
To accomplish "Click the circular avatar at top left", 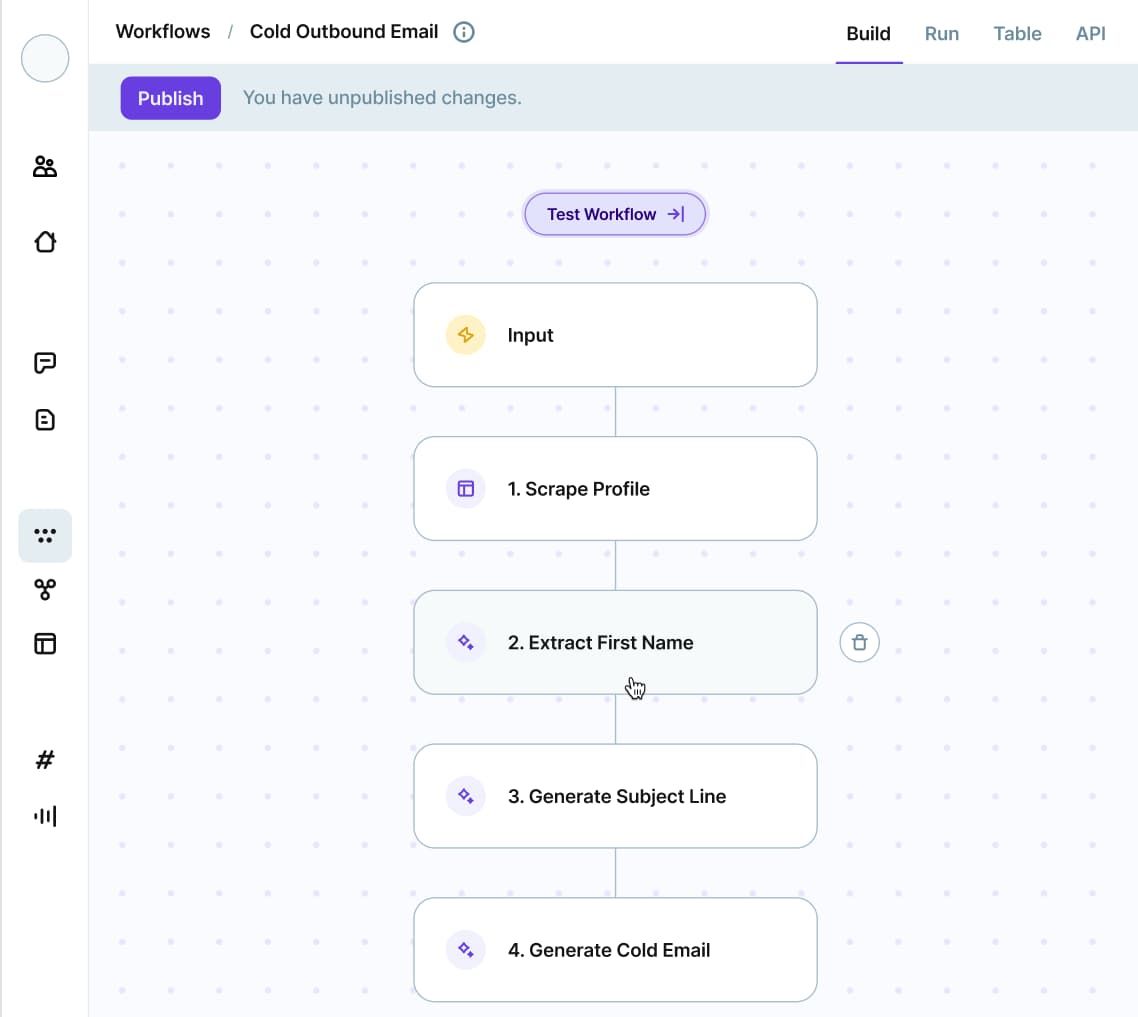I will click(45, 58).
